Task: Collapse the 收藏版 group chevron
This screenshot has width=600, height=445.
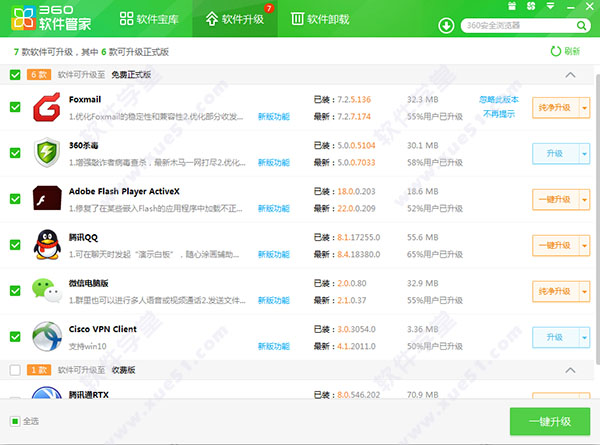Action: pyautogui.click(x=570, y=370)
